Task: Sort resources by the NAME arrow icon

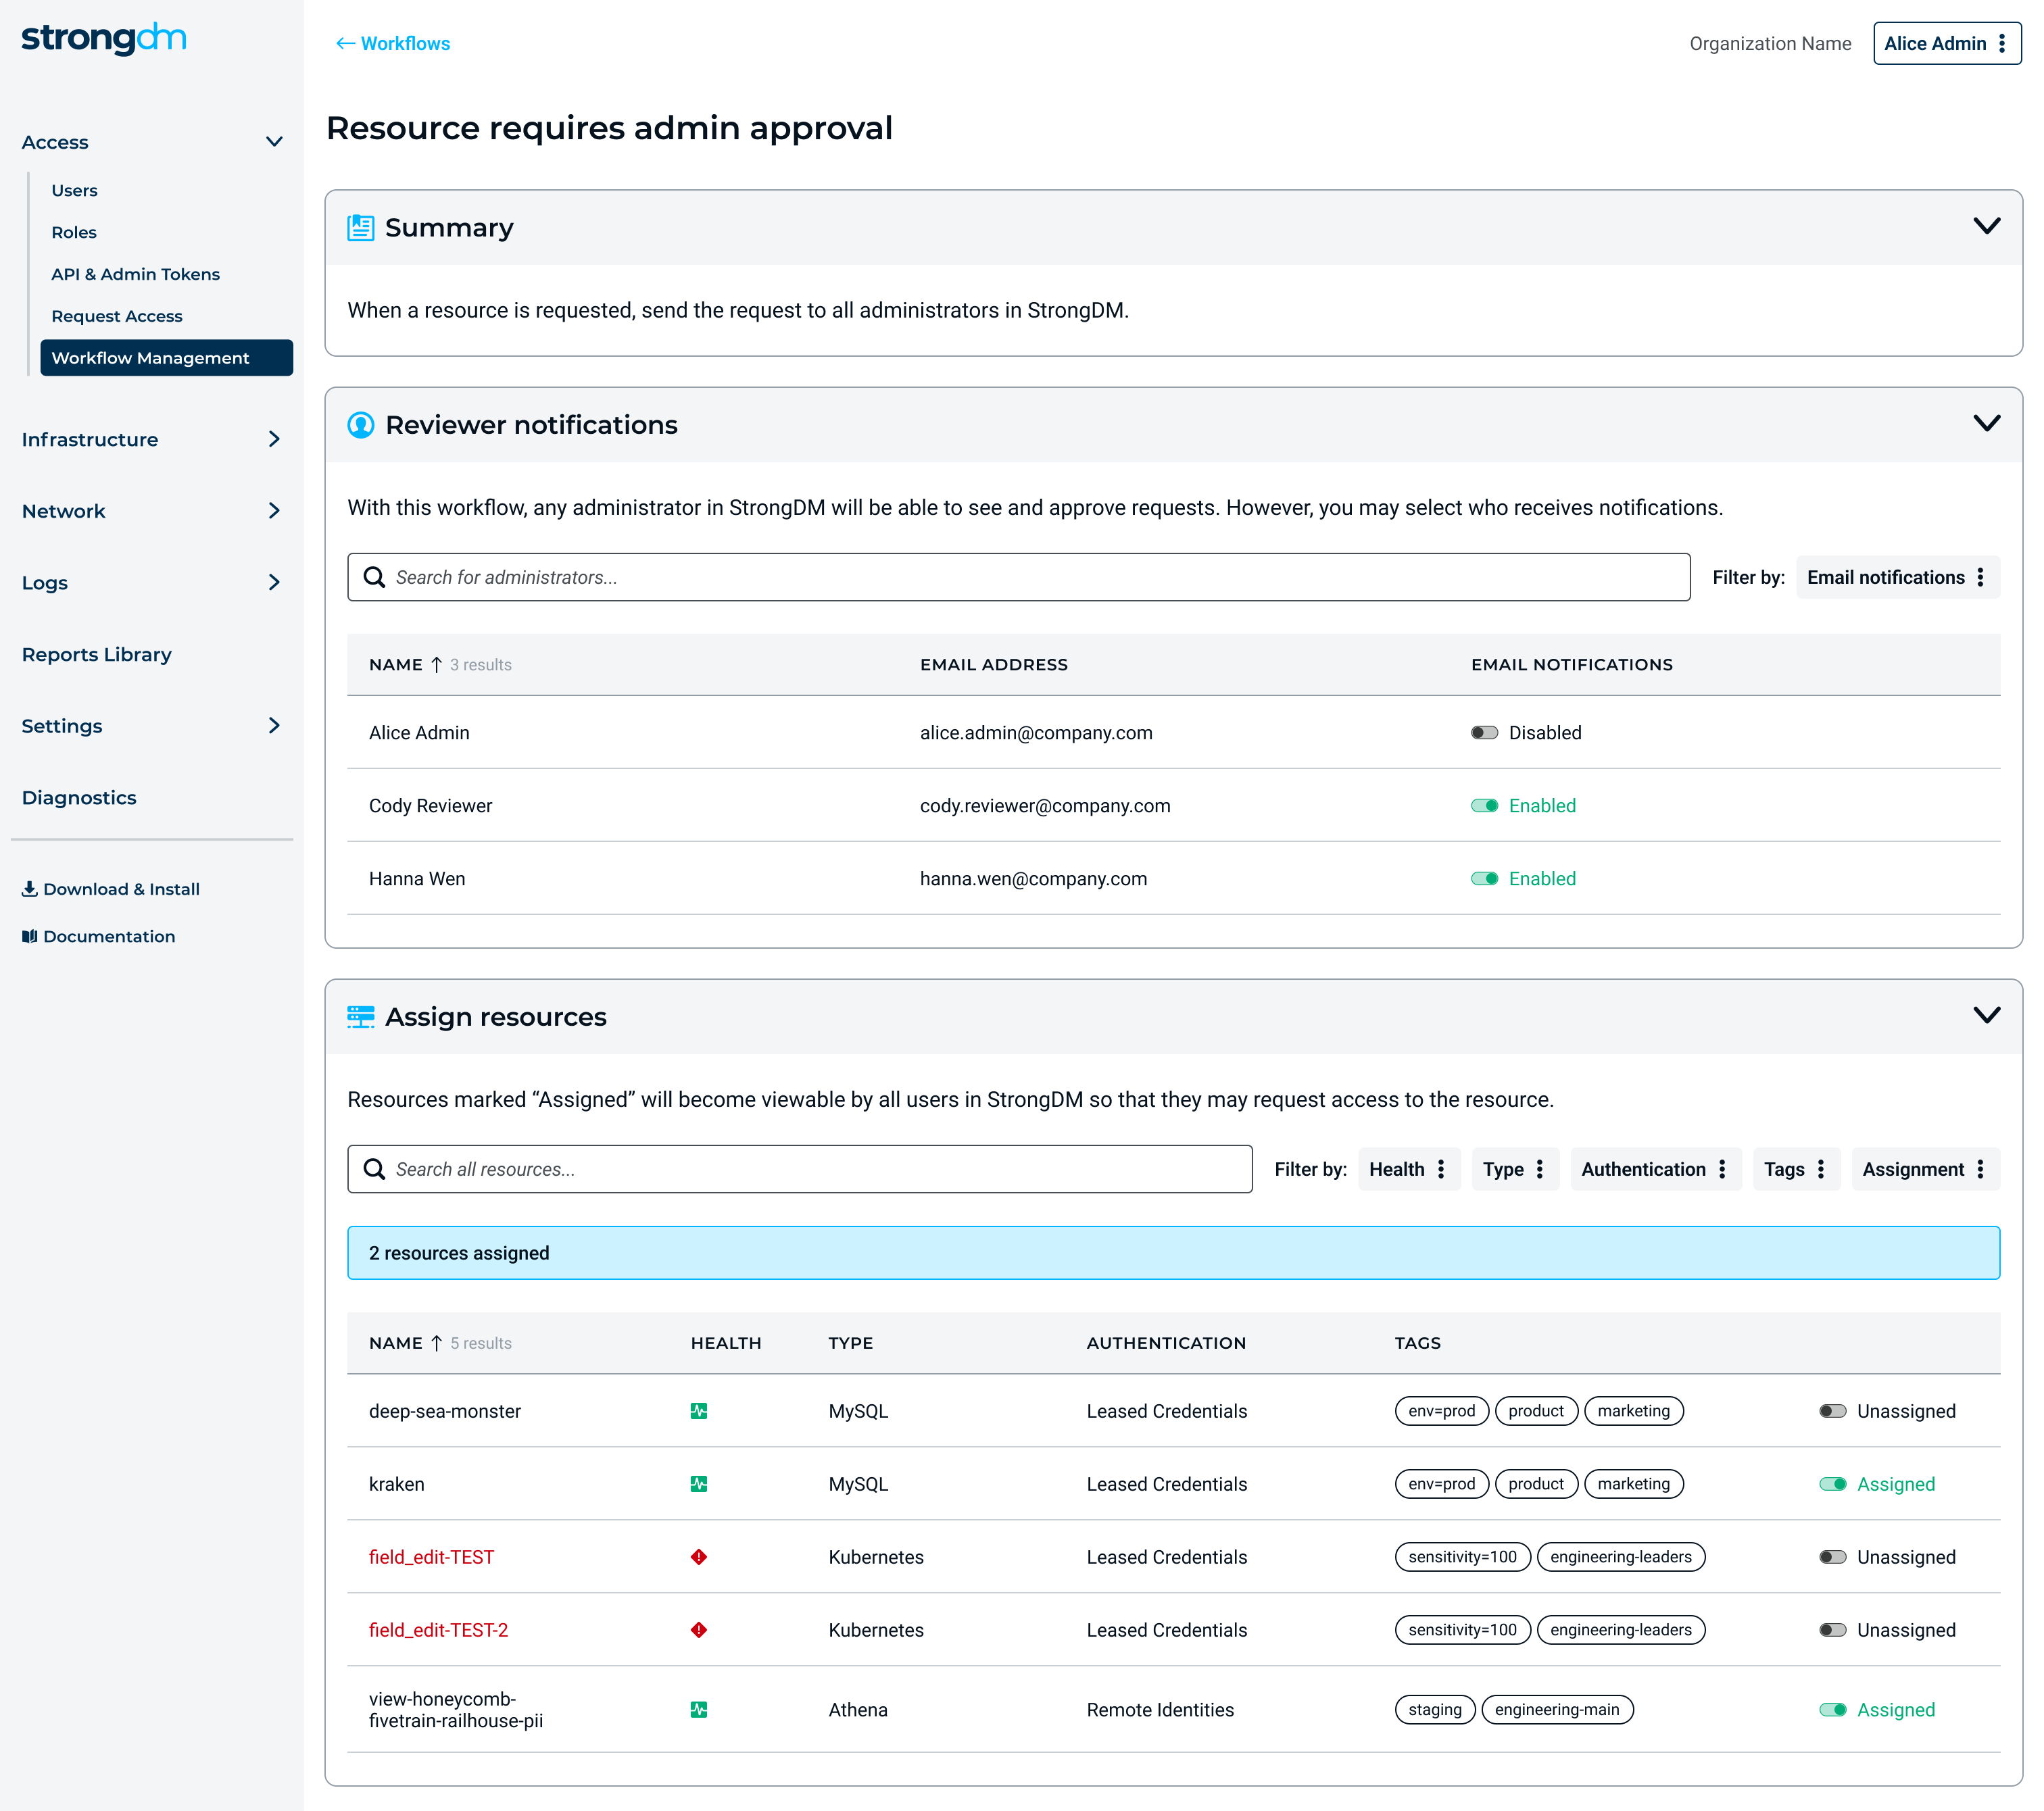Action: [436, 1343]
